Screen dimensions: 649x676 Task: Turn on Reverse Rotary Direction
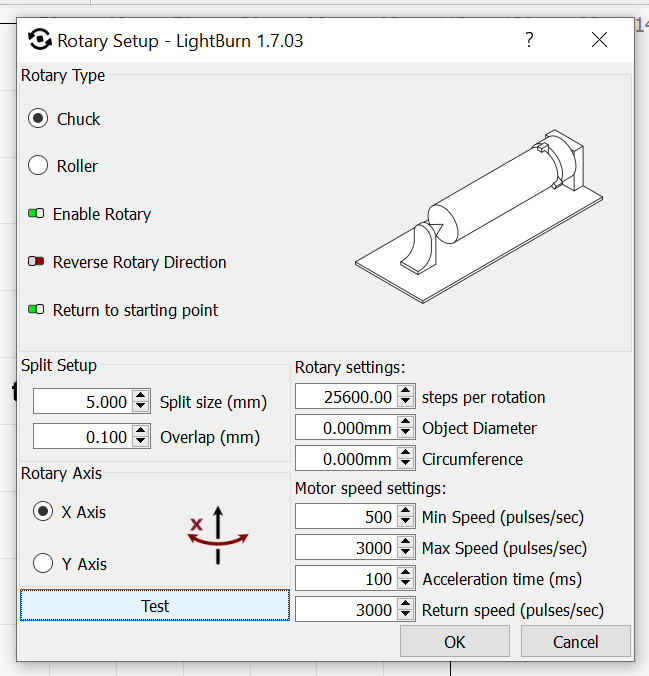pyautogui.click(x=36, y=262)
